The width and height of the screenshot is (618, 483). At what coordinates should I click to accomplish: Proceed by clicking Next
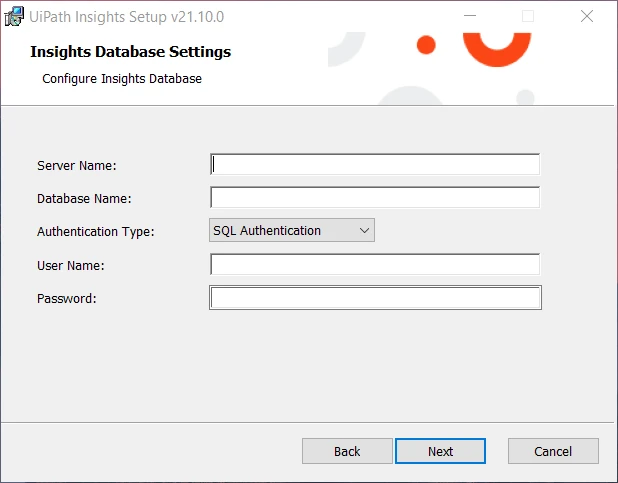(x=440, y=451)
